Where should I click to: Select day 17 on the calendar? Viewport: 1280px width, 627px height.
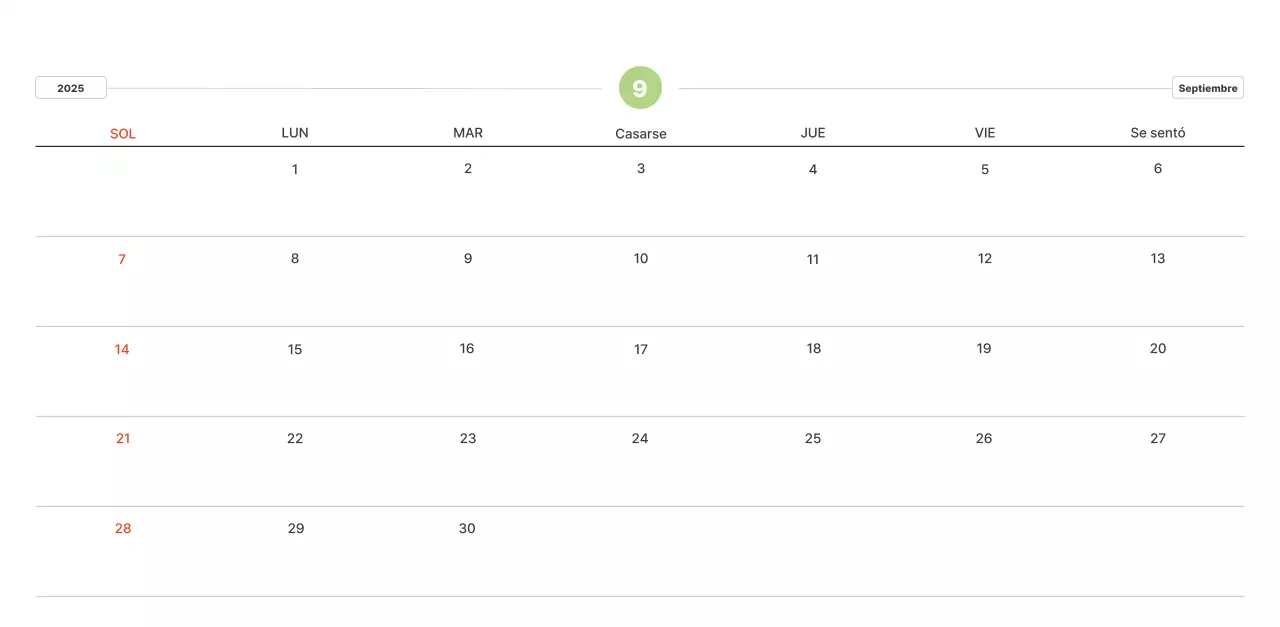point(641,349)
